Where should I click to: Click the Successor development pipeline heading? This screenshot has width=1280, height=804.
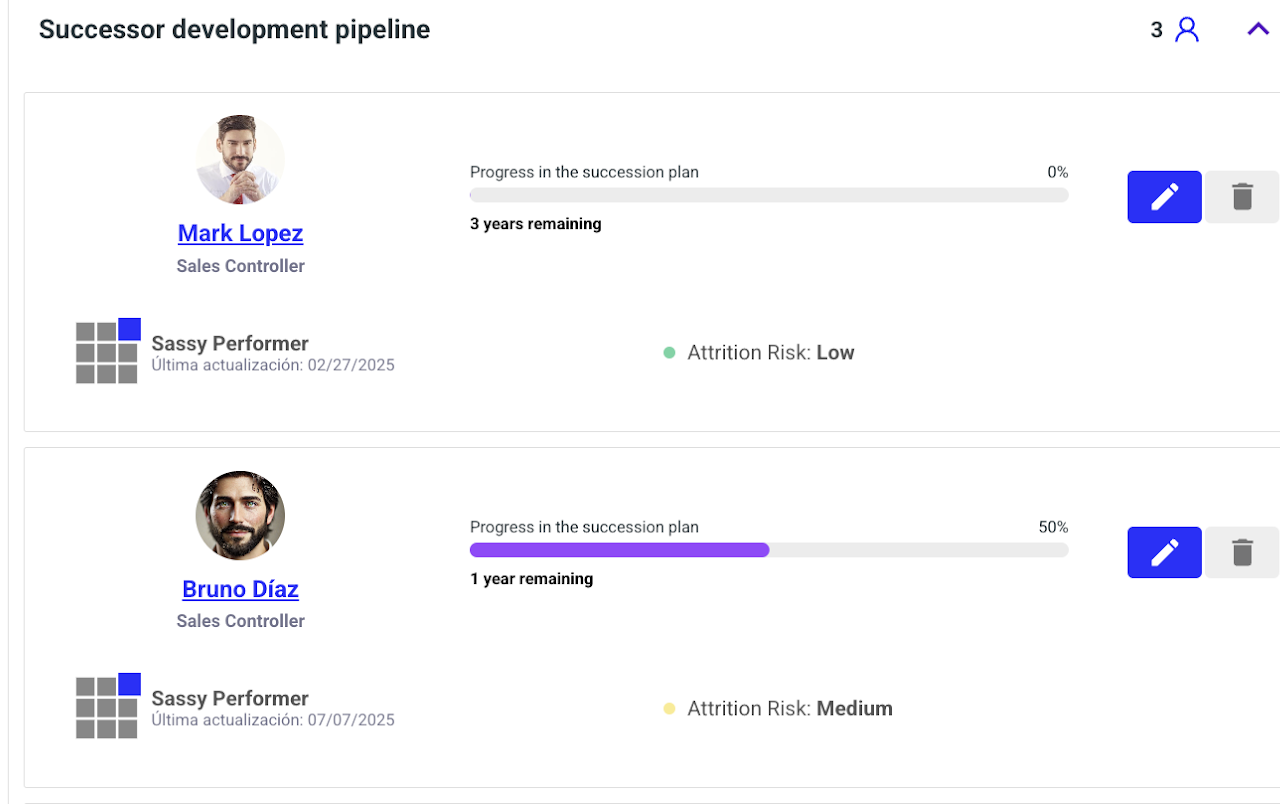point(234,30)
